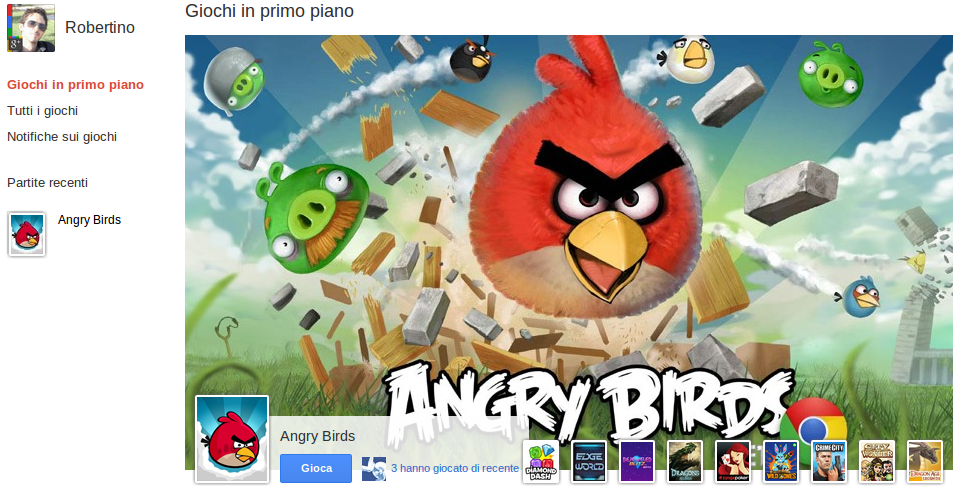
Task: Open 'Notifiche sui giochi' menu item
Action: [62, 137]
